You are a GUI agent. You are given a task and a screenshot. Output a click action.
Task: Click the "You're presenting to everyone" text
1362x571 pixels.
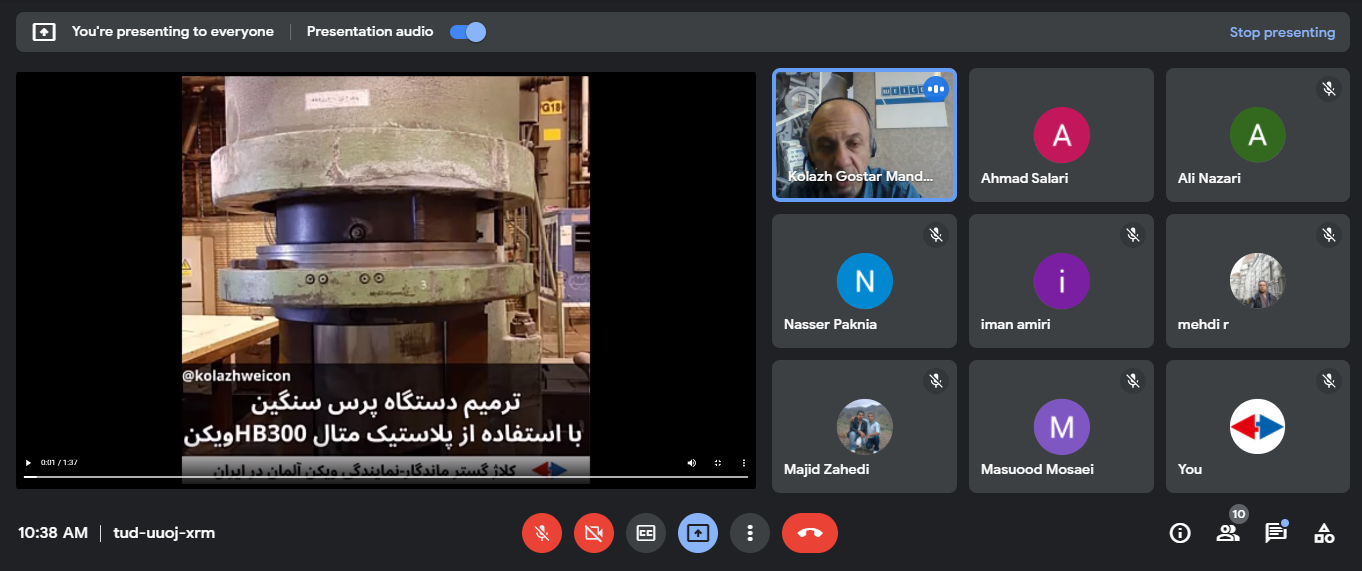click(x=172, y=32)
